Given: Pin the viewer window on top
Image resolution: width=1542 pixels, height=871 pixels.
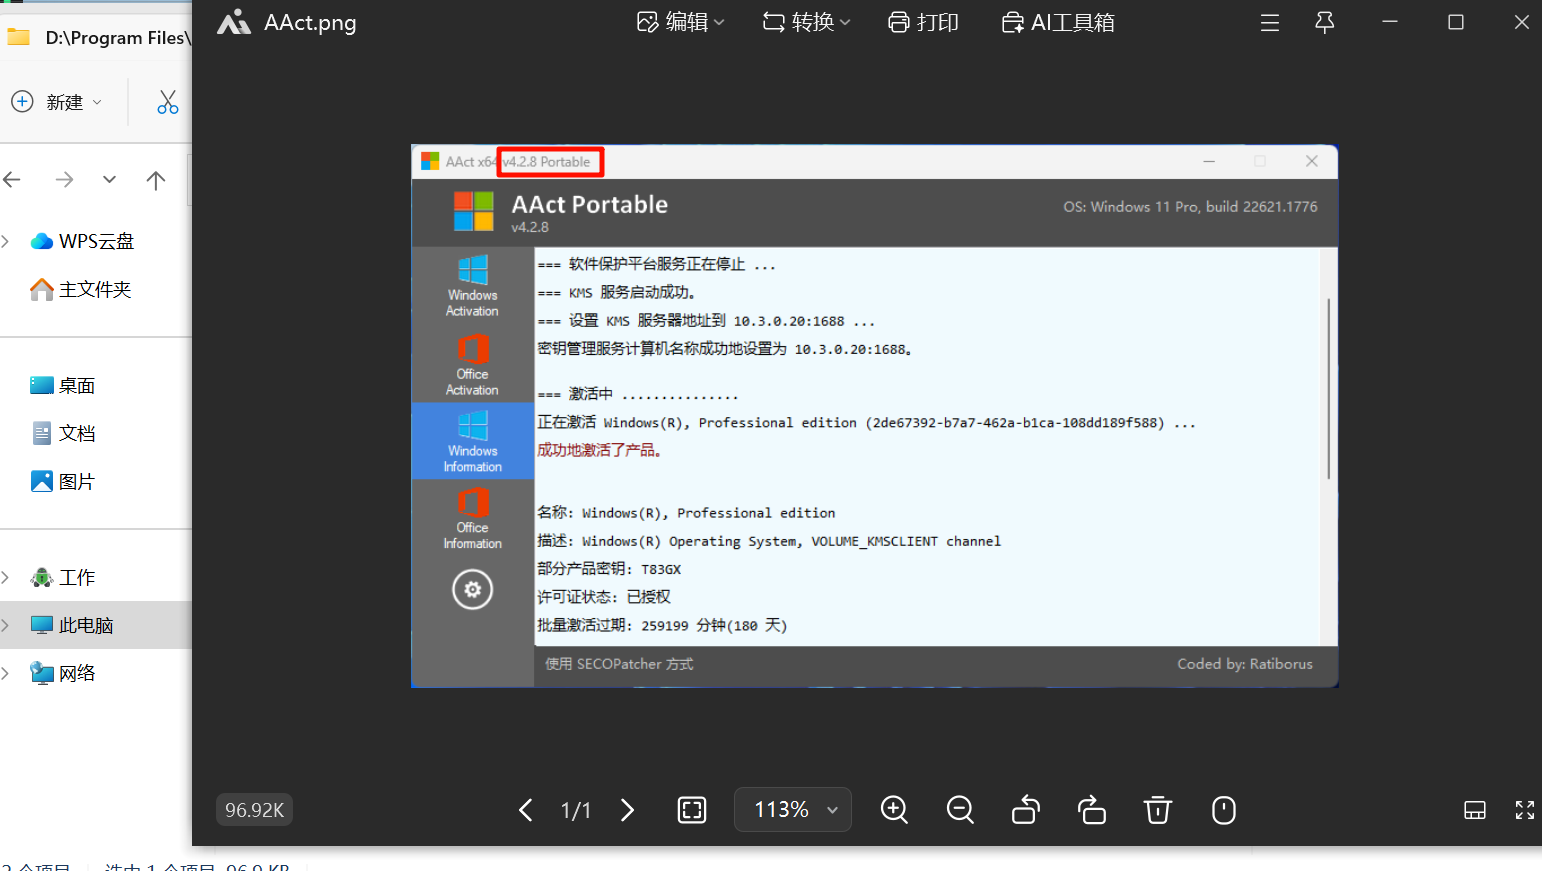Looking at the screenshot, I should [1325, 22].
